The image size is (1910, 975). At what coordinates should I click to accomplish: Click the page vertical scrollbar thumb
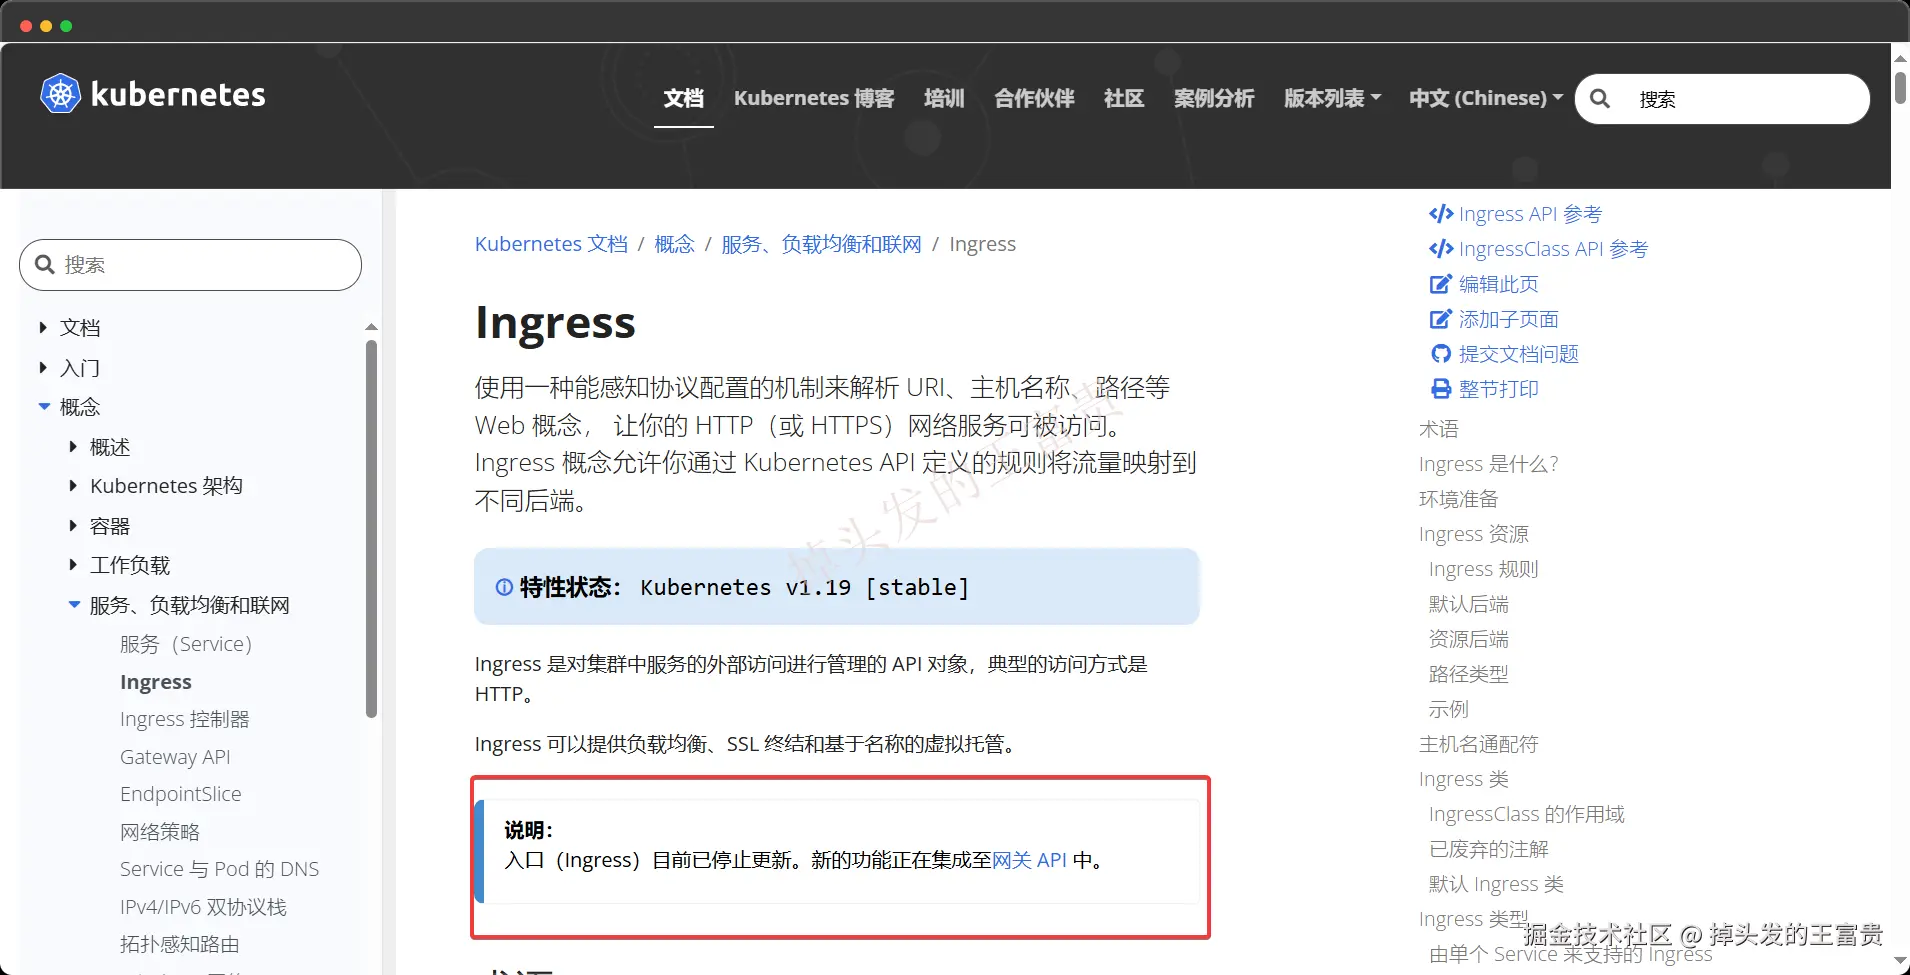[1900, 86]
